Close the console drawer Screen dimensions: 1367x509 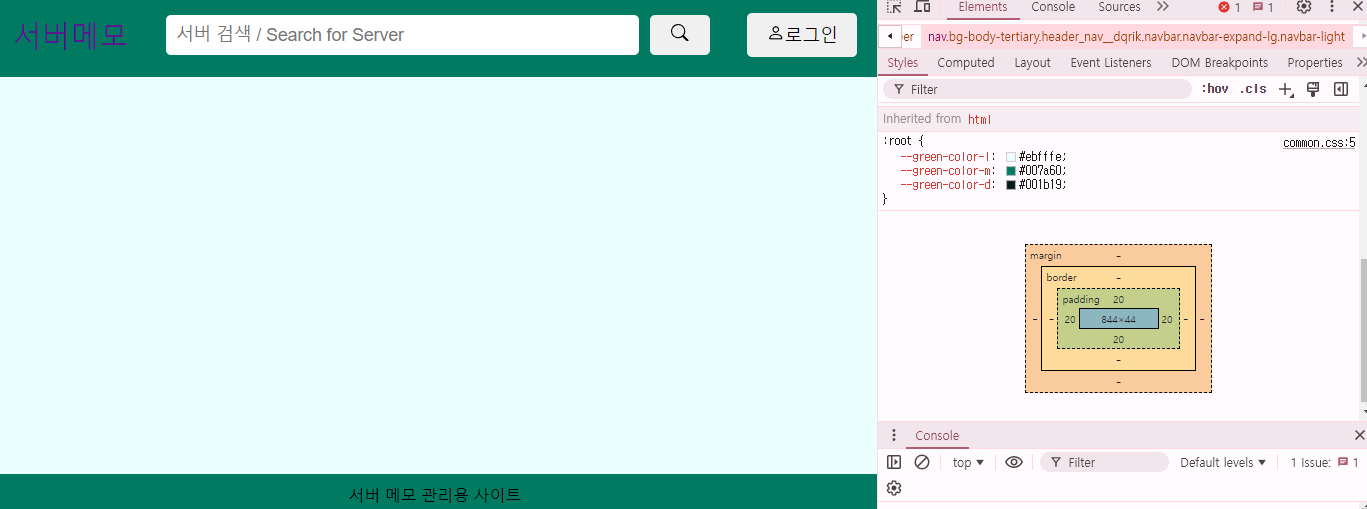coord(1359,435)
